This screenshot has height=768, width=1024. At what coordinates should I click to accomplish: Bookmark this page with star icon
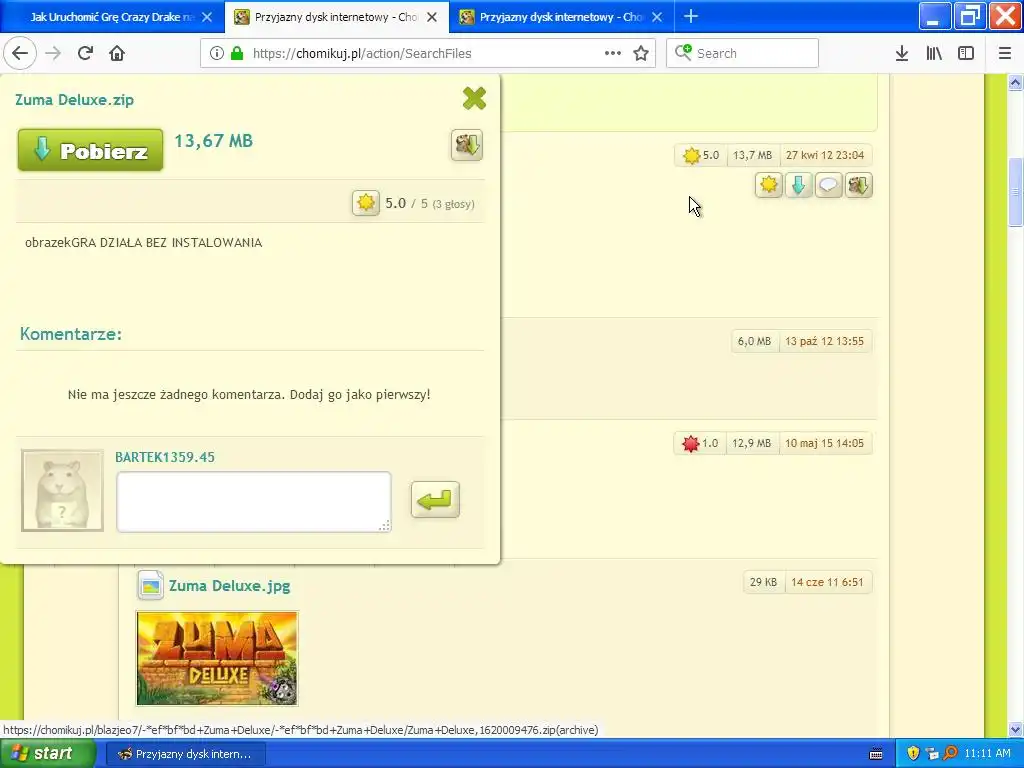click(x=641, y=53)
